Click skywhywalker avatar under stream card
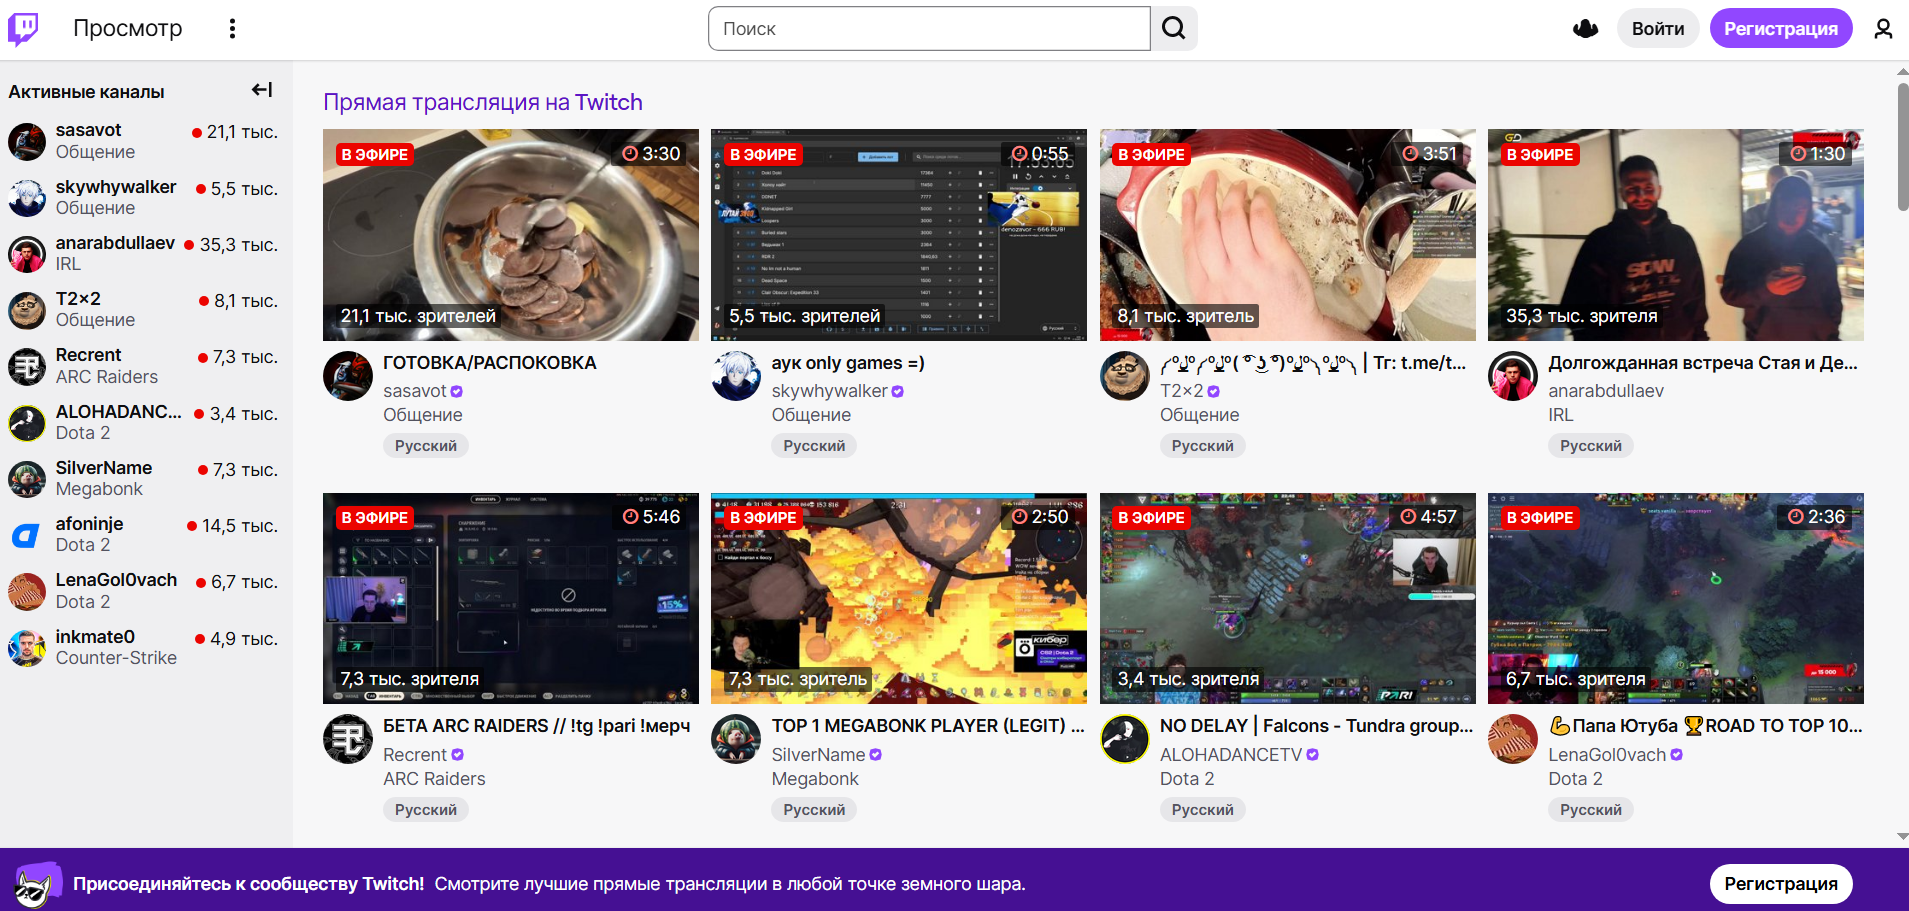Image resolution: width=1909 pixels, height=911 pixels. coord(736,376)
